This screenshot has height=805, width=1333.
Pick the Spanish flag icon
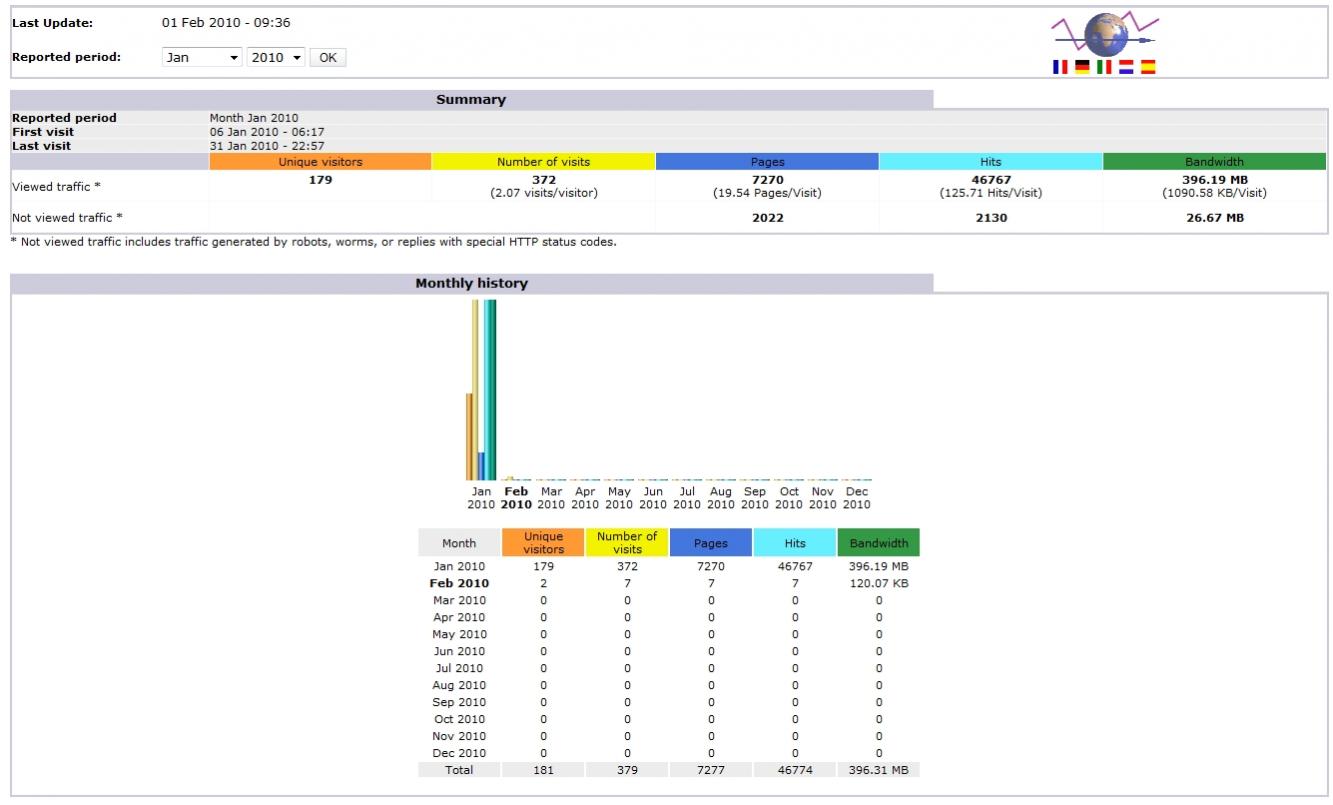(1148, 67)
